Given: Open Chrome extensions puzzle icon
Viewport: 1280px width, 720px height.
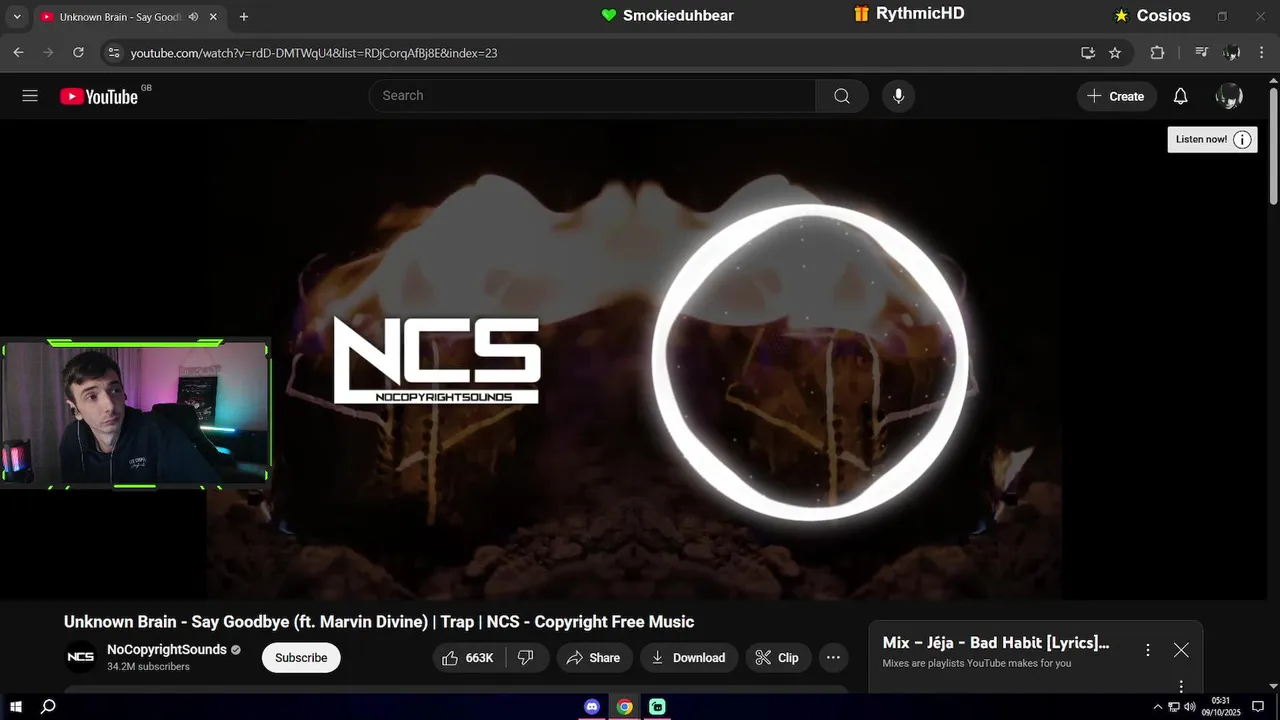Looking at the screenshot, I should (1157, 53).
